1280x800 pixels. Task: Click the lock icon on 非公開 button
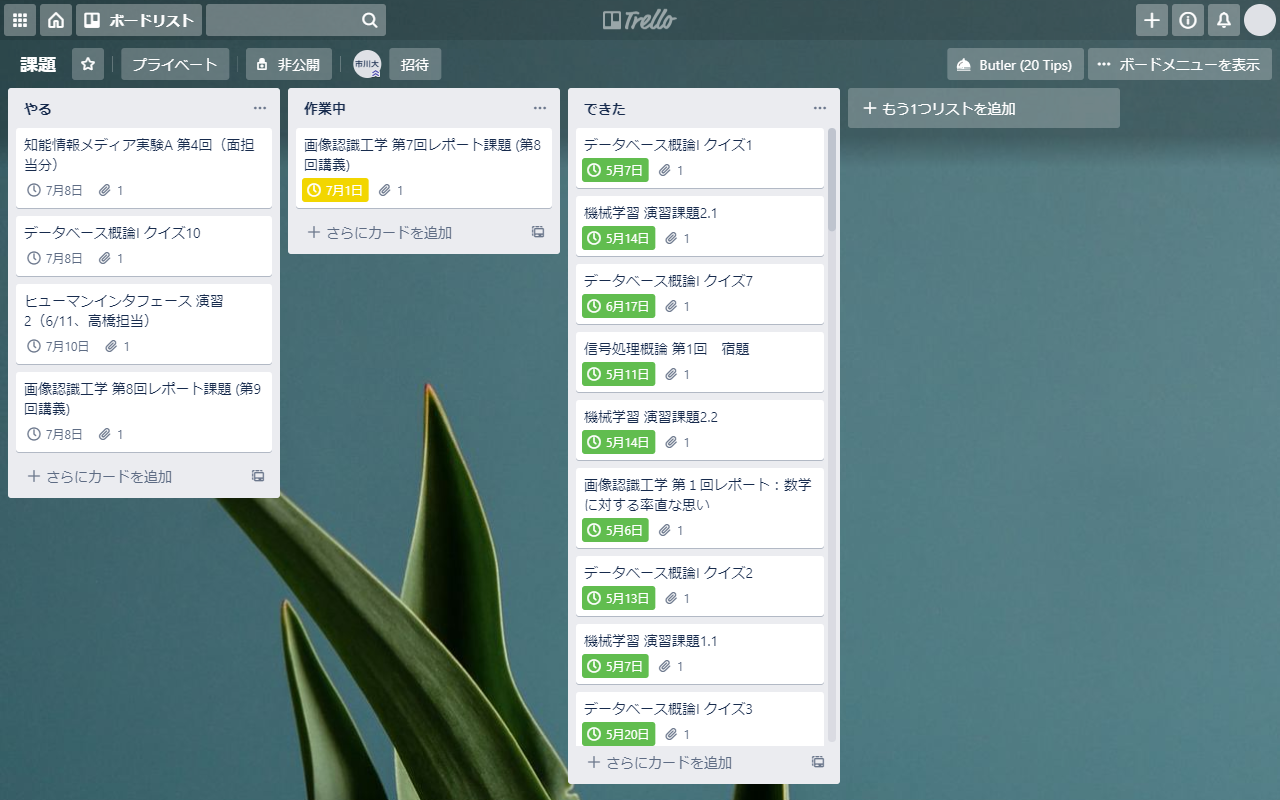coord(261,64)
